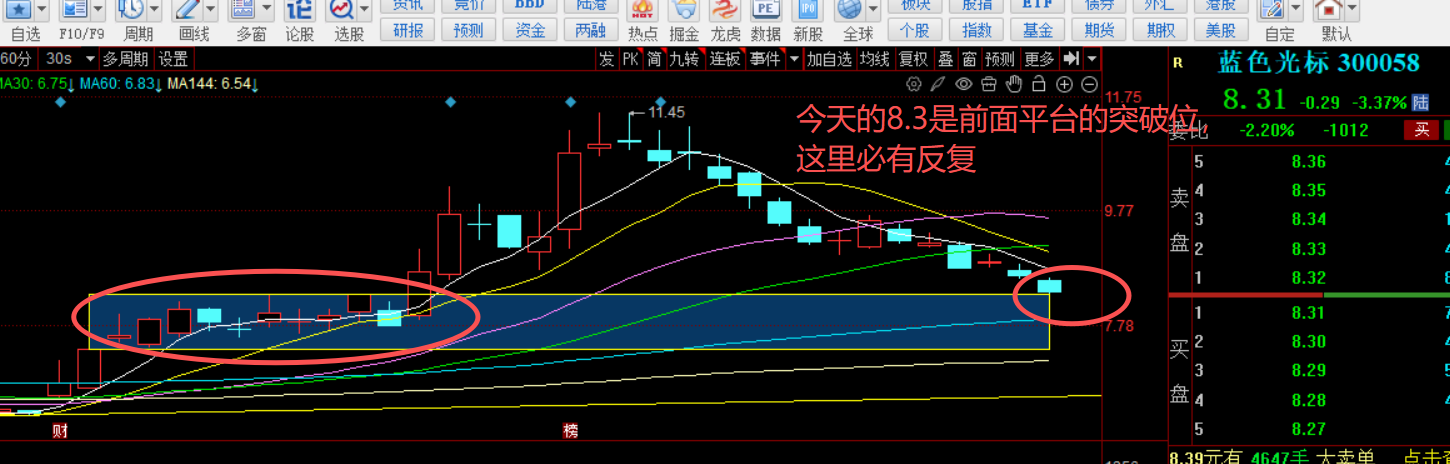Expand the dropdown arrow beside F10/F9

click(97, 9)
